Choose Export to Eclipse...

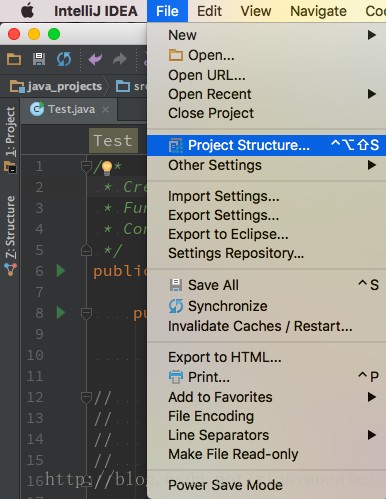[x=266, y=234]
